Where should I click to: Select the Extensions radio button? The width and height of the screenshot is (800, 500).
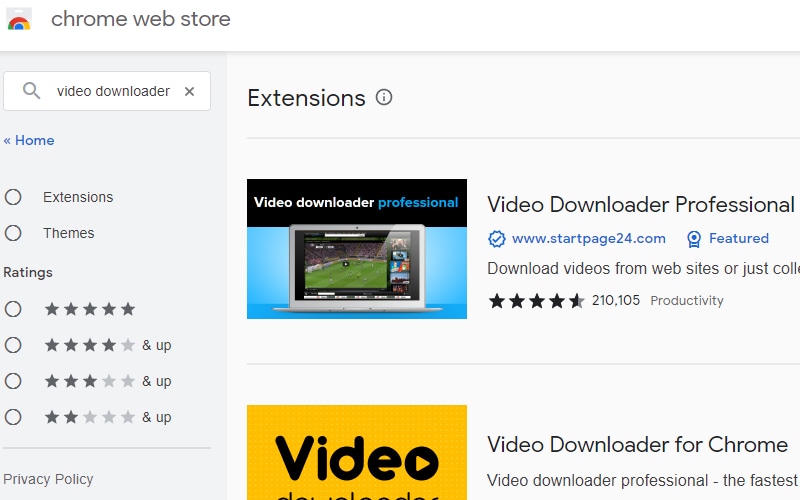[x=13, y=197]
